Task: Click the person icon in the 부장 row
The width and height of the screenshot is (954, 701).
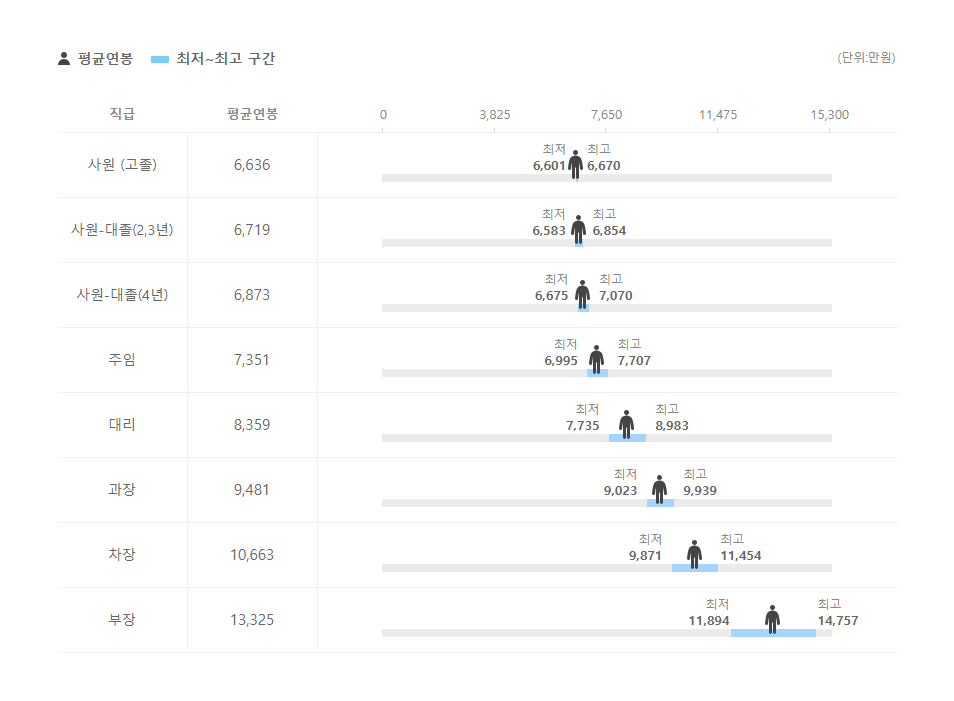Action: pyautogui.click(x=773, y=619)
